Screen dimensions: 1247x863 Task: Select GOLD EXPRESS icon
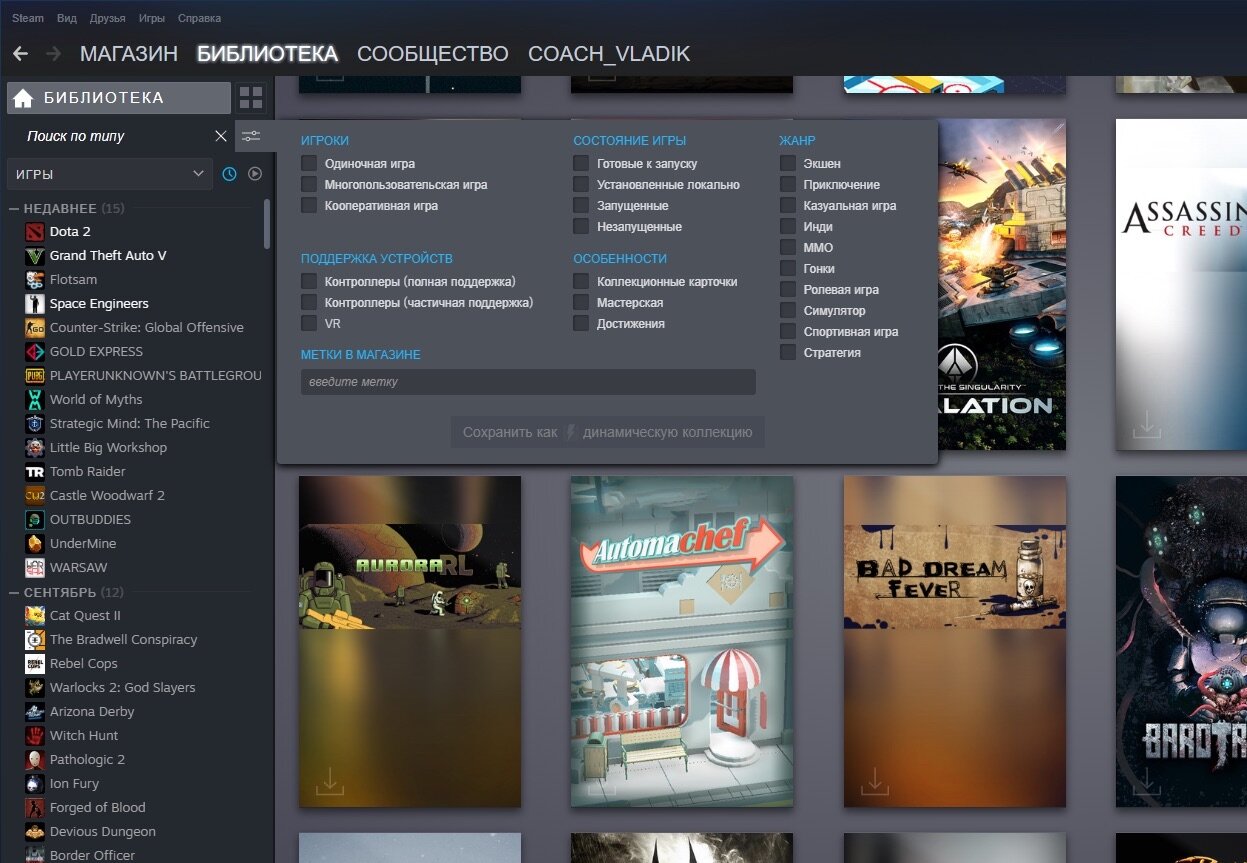point(35,351)
